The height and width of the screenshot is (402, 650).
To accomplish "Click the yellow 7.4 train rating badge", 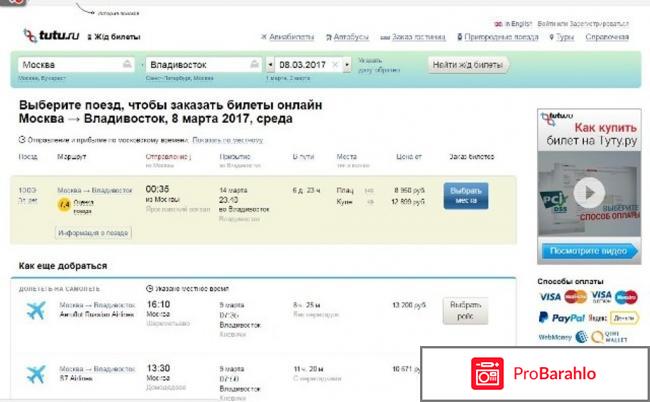I will click(x=64, y=204).
